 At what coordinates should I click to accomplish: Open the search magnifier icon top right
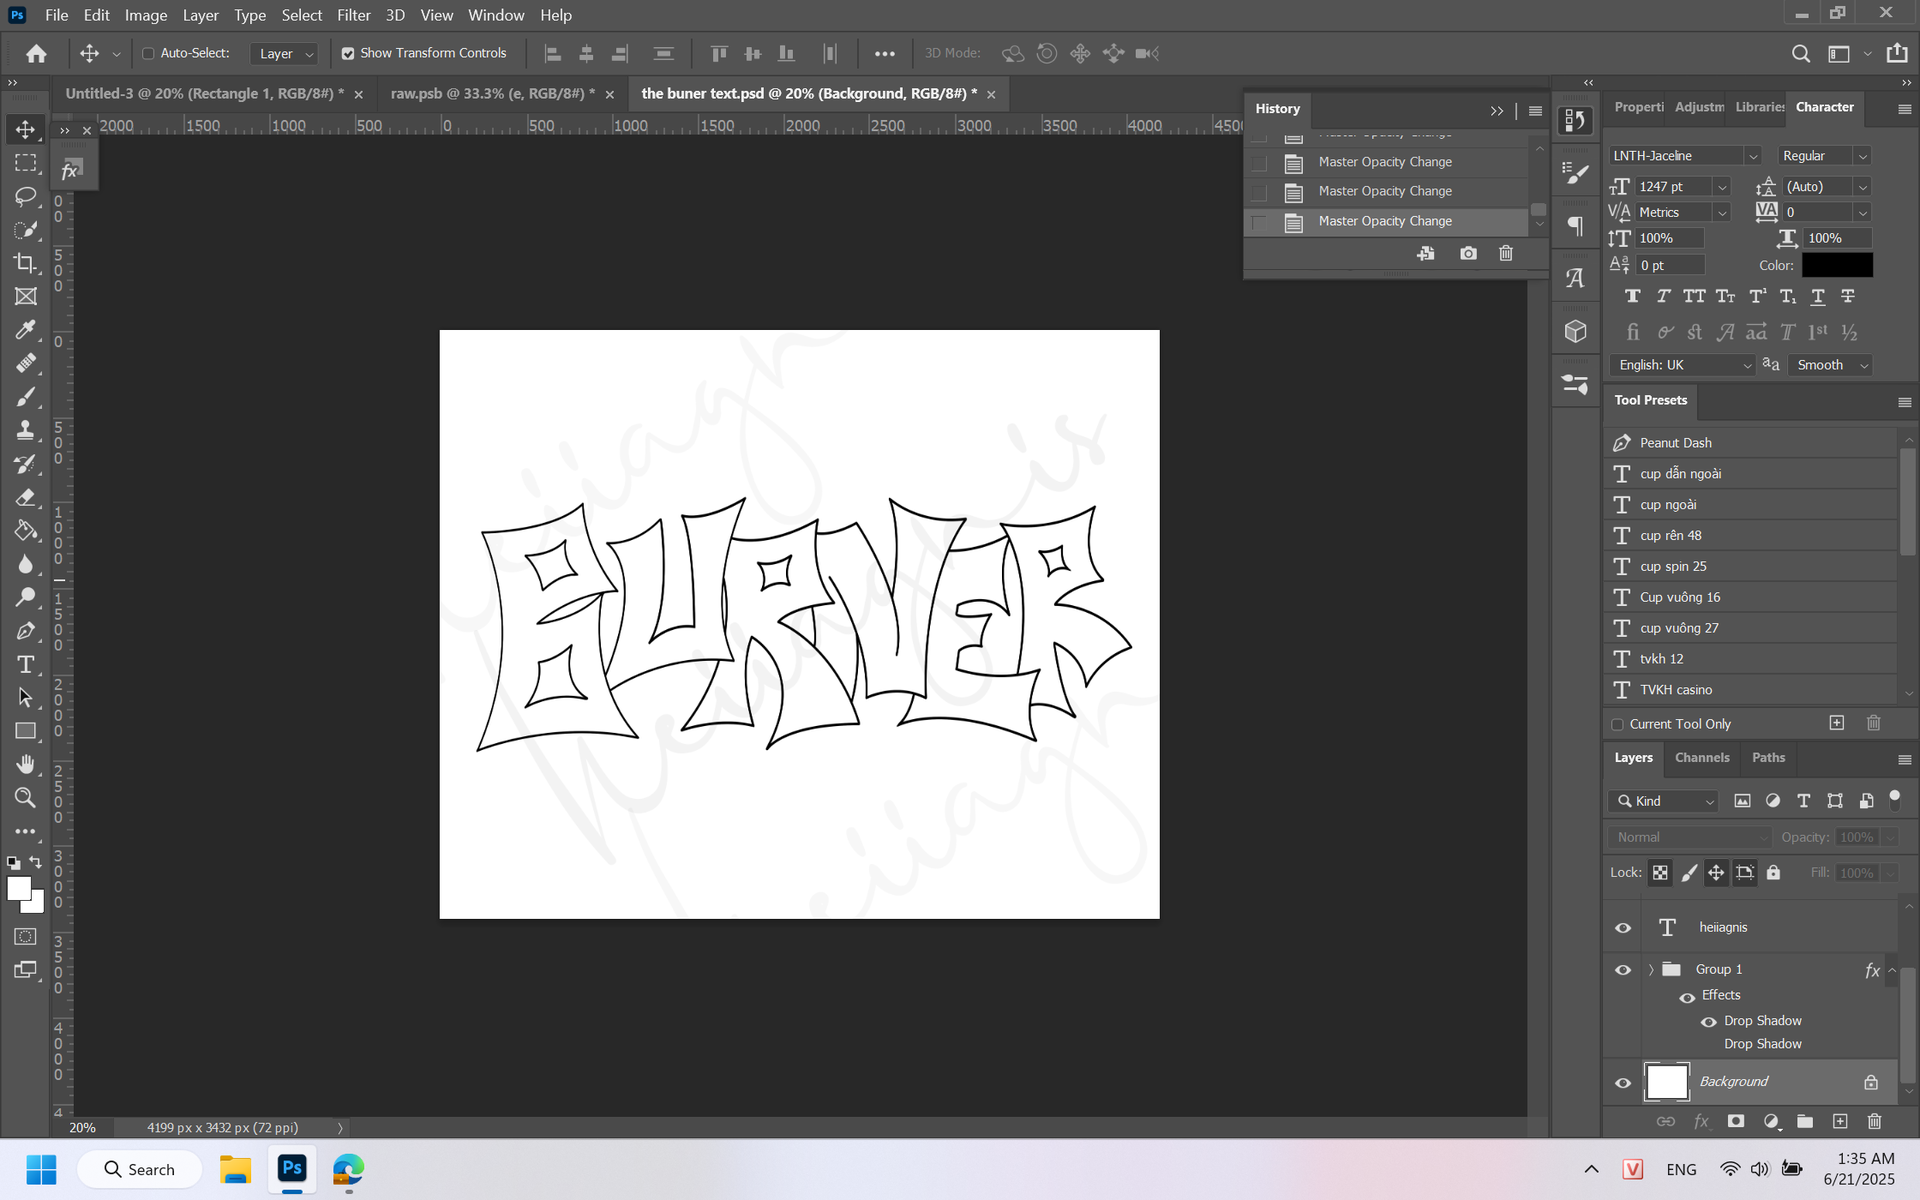[x=1800, y=54]
